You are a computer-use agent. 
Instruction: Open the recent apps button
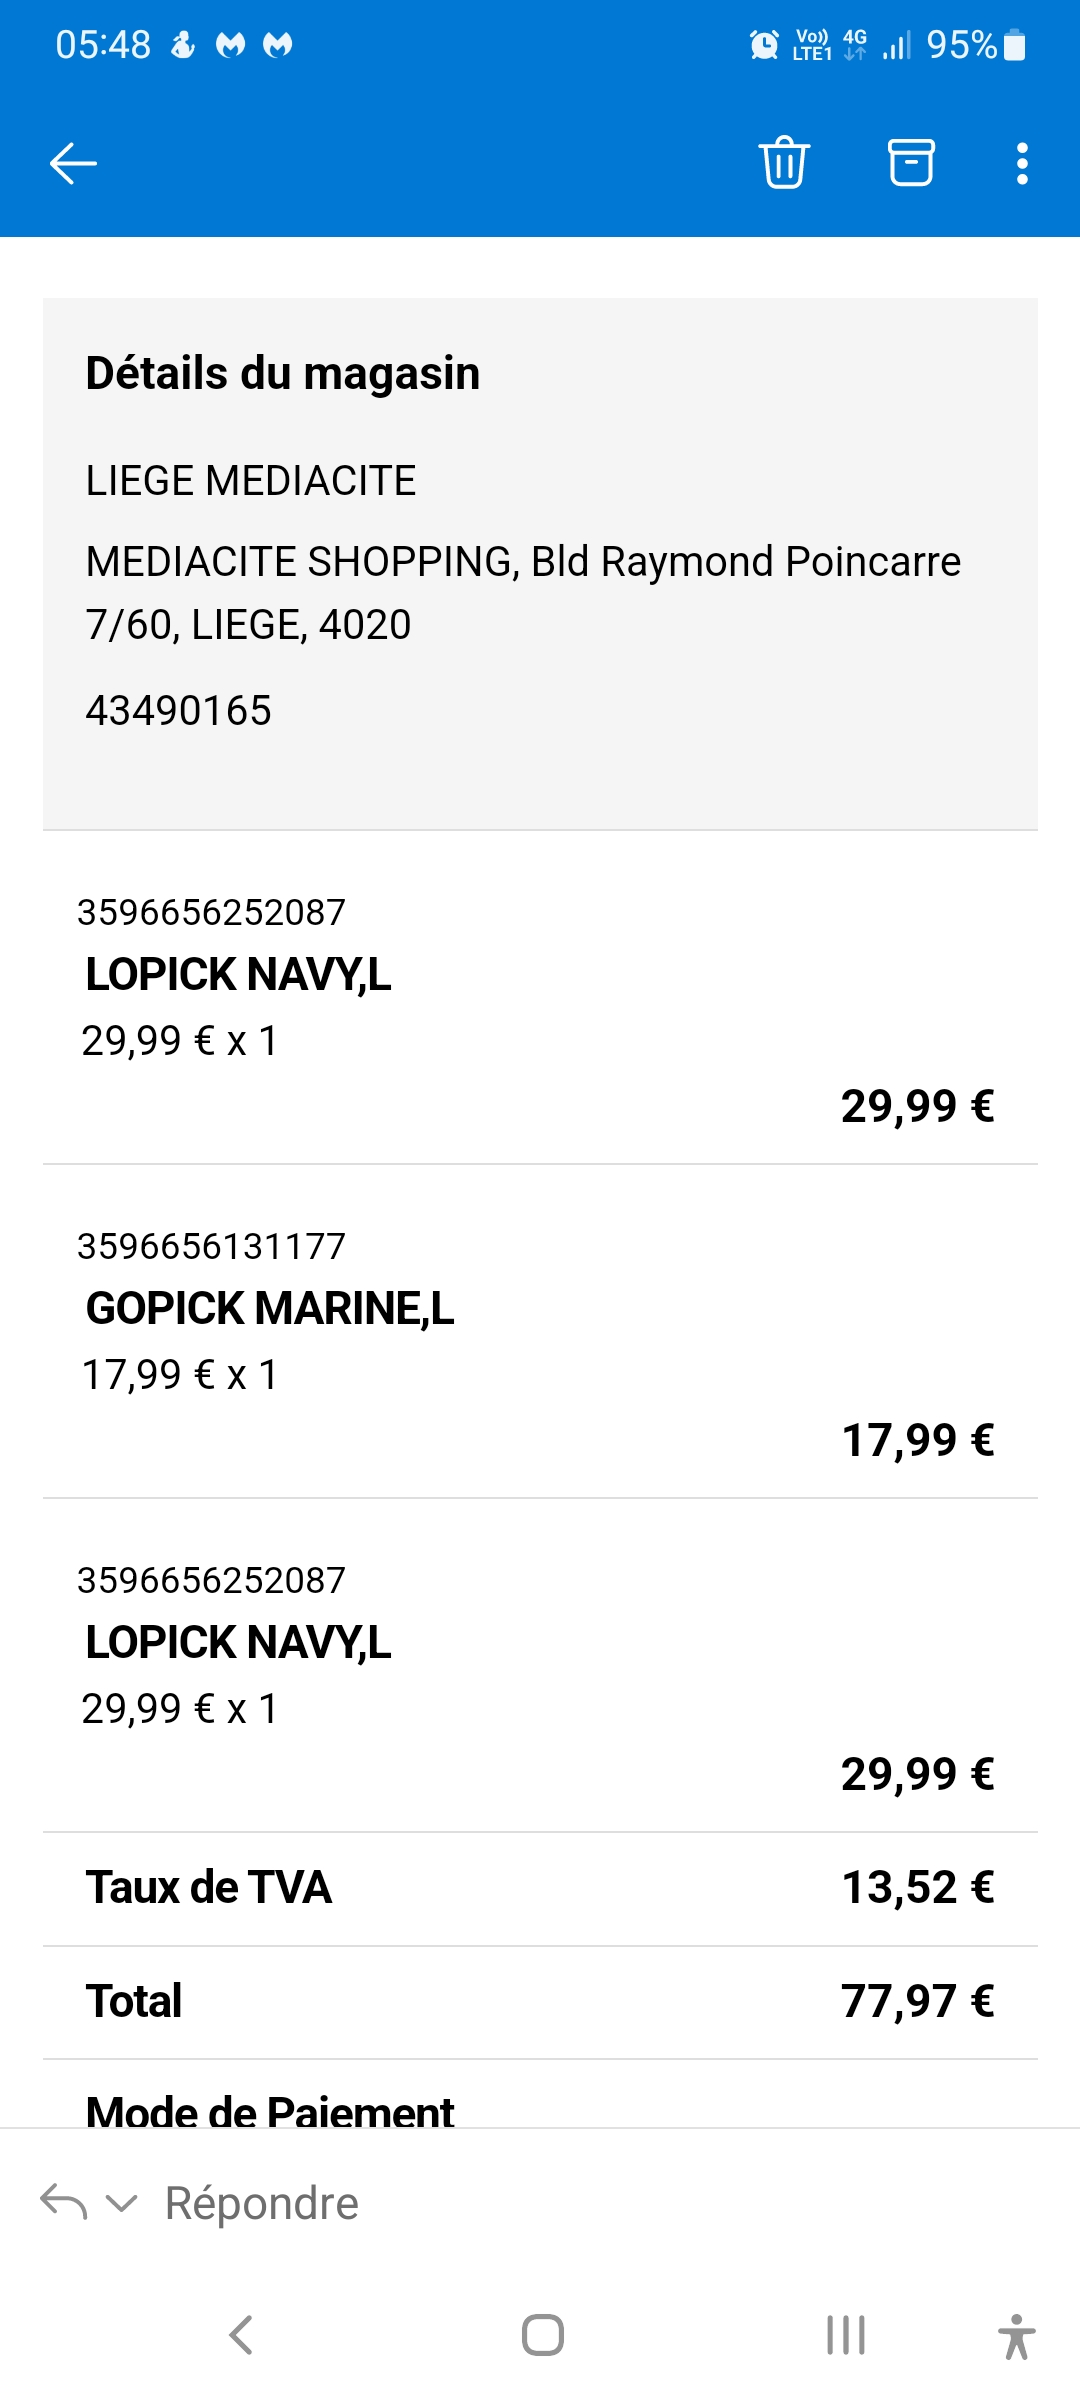[x=845, y=2335]
